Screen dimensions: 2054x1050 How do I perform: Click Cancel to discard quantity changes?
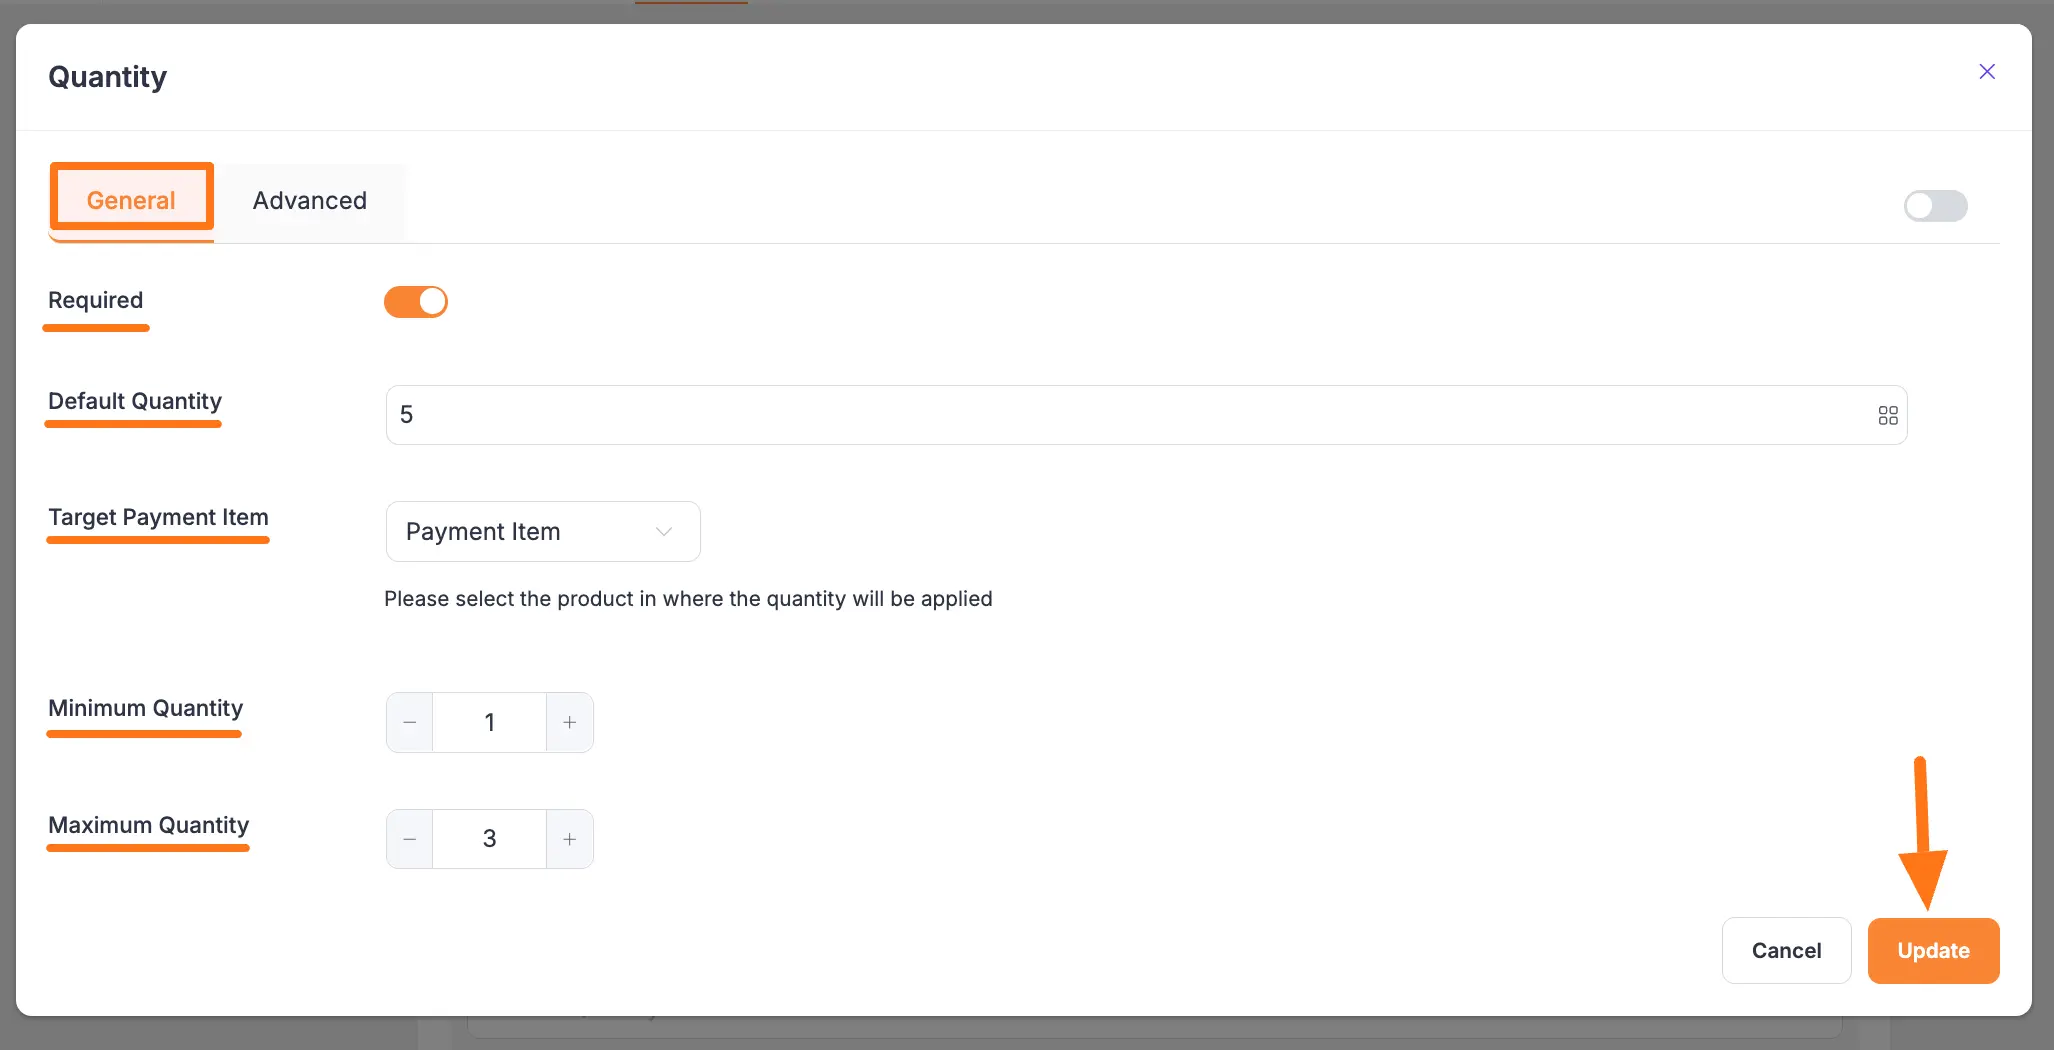[1786, 950]
